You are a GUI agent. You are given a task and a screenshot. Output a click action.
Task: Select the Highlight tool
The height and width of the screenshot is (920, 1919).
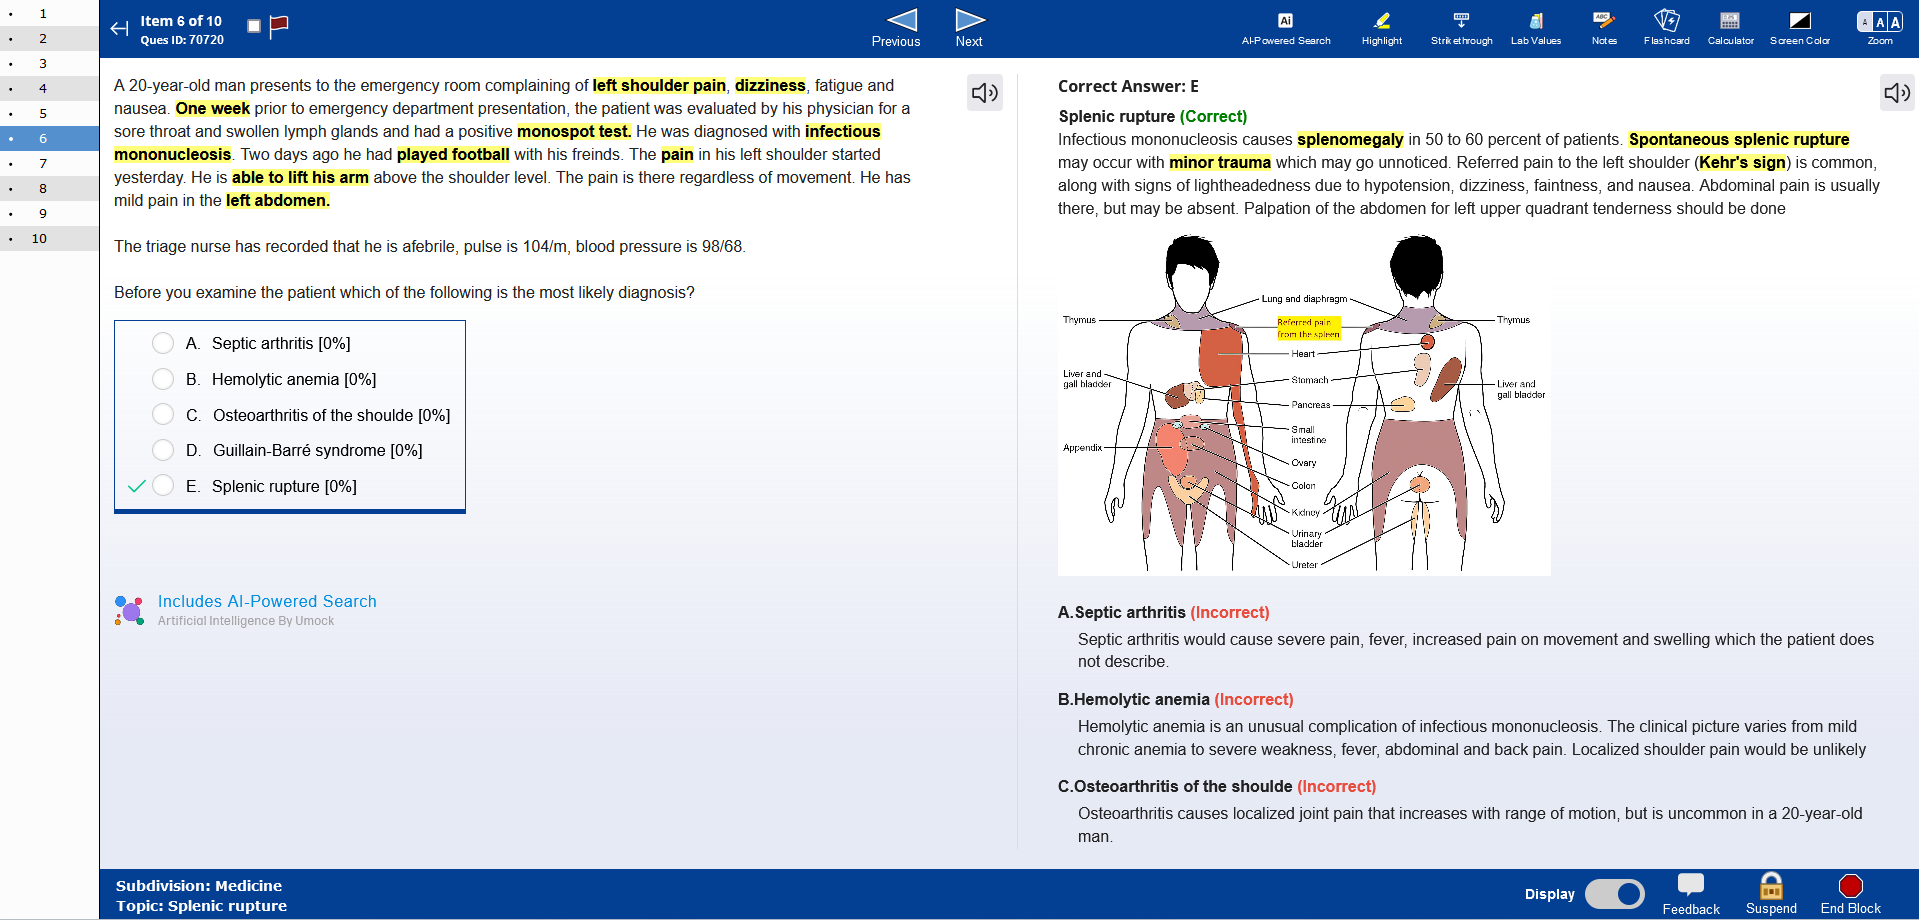click(x=1382, y=29)
